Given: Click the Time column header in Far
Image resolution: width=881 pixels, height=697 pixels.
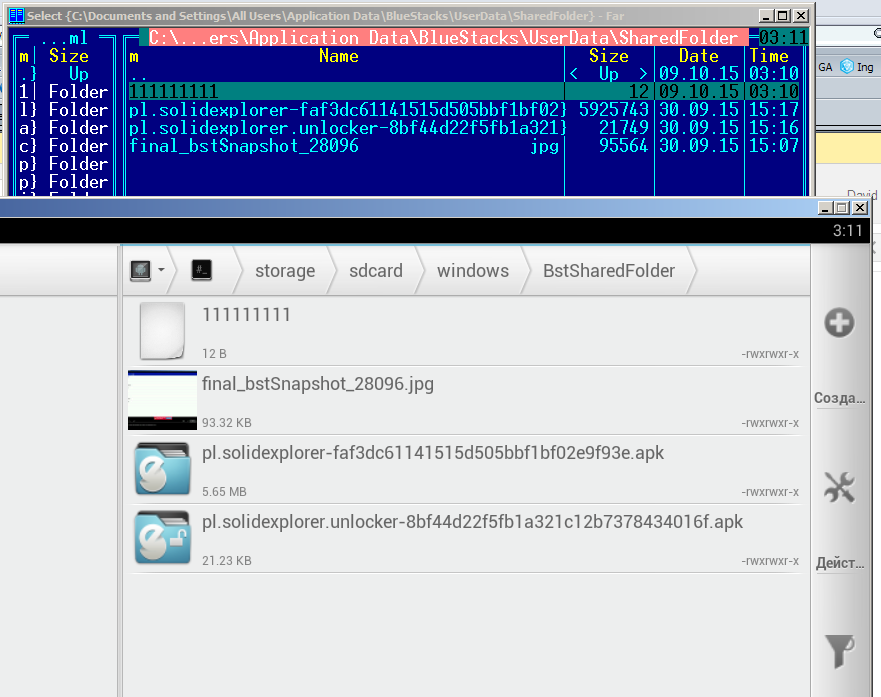Looking at the screenshot, I should click(769, 56).
